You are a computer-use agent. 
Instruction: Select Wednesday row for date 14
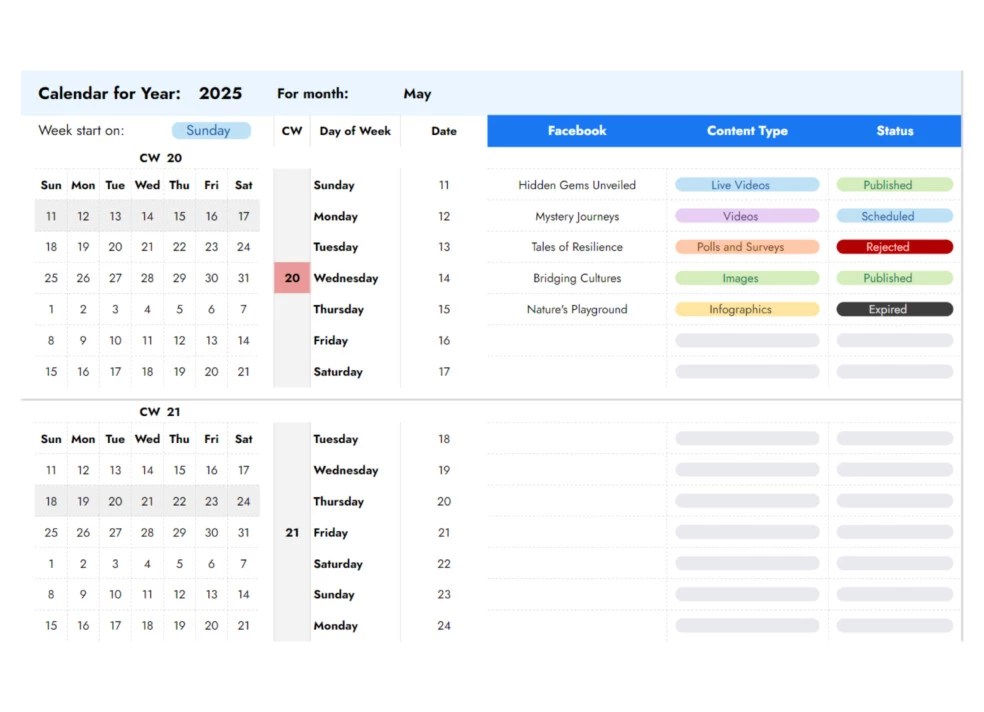point(346,278)
